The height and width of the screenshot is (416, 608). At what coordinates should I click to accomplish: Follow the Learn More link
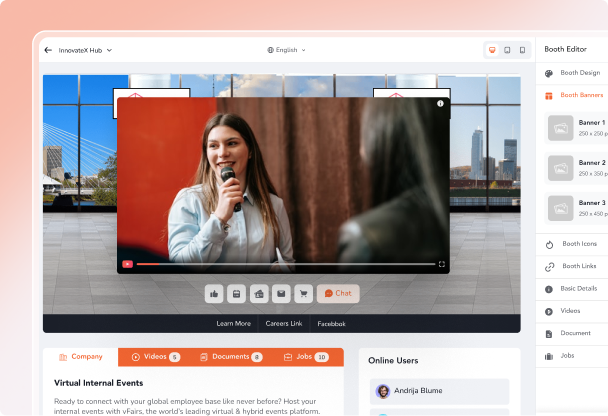233,323
